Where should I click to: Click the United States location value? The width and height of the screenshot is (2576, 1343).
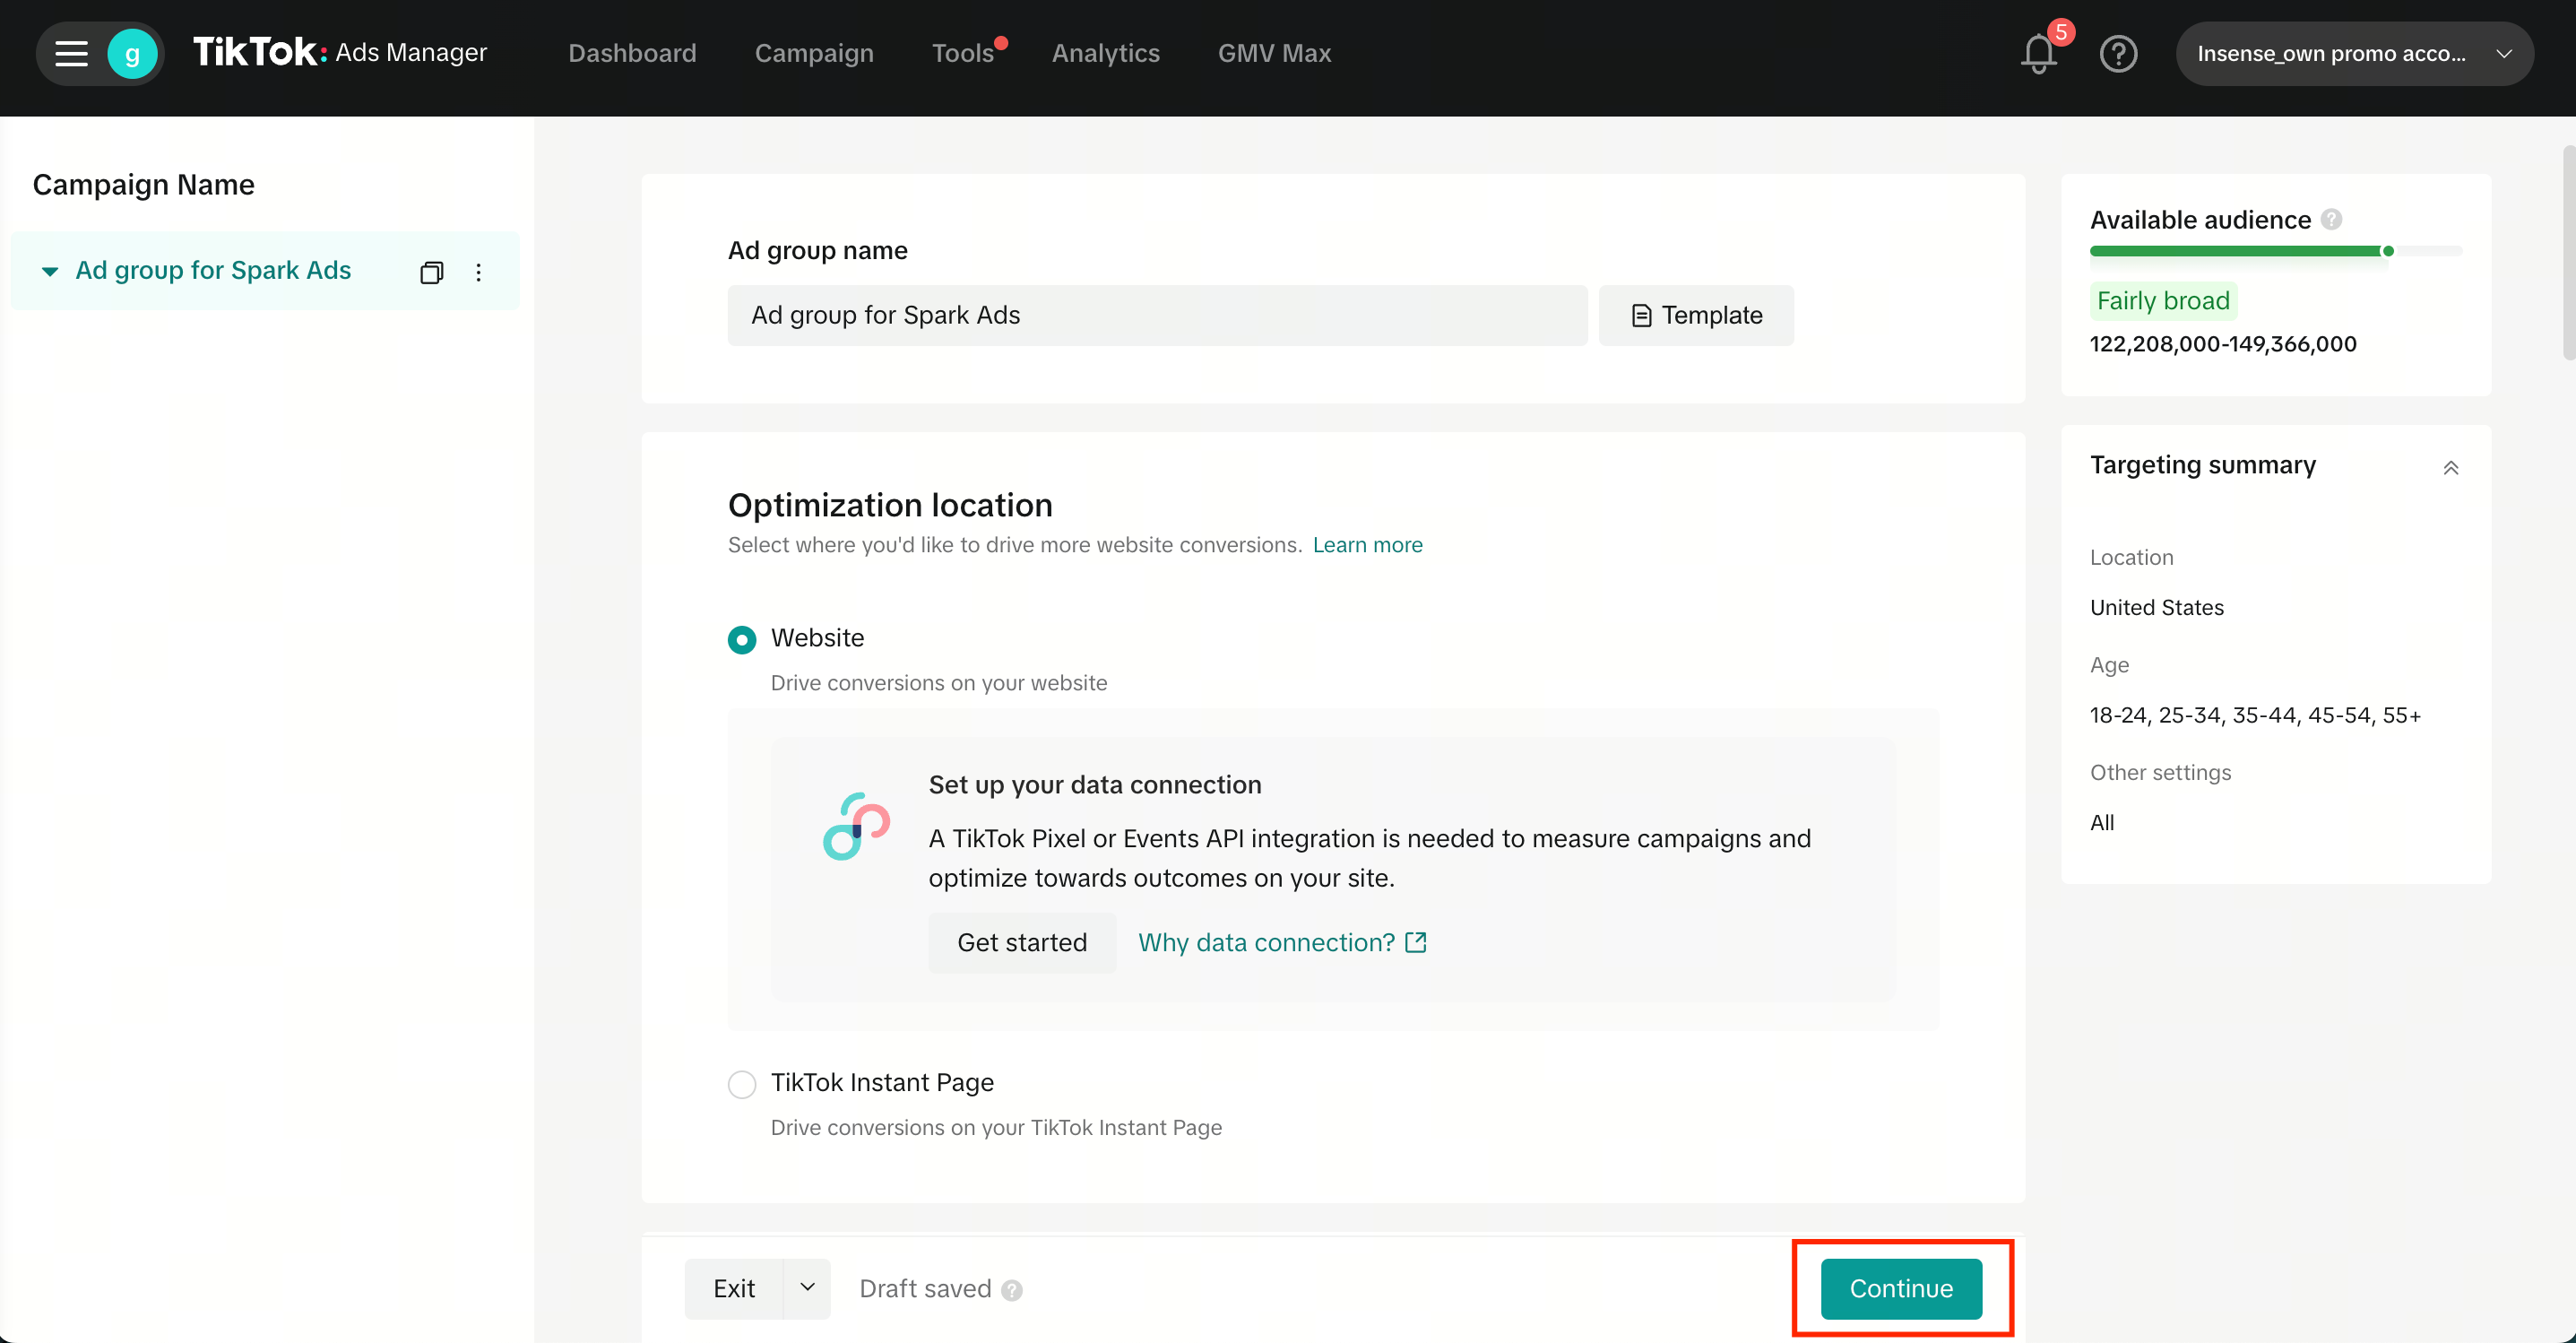coord(2157,608)
